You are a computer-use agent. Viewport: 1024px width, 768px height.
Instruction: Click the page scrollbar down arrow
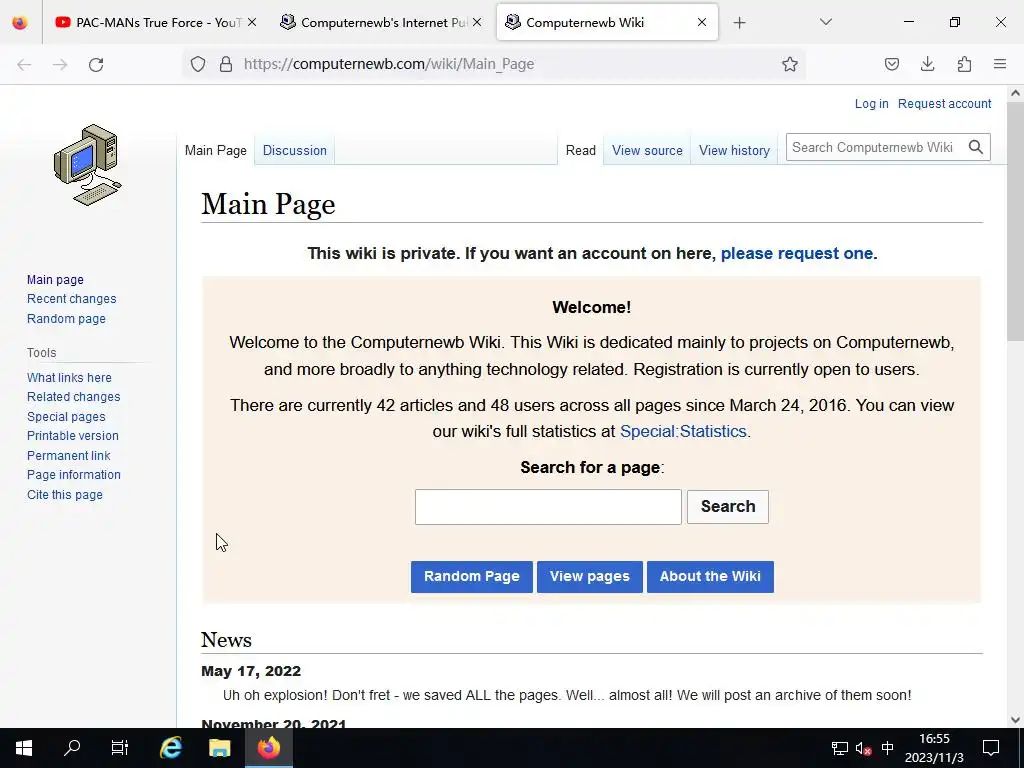click(x=1016, y=720)
